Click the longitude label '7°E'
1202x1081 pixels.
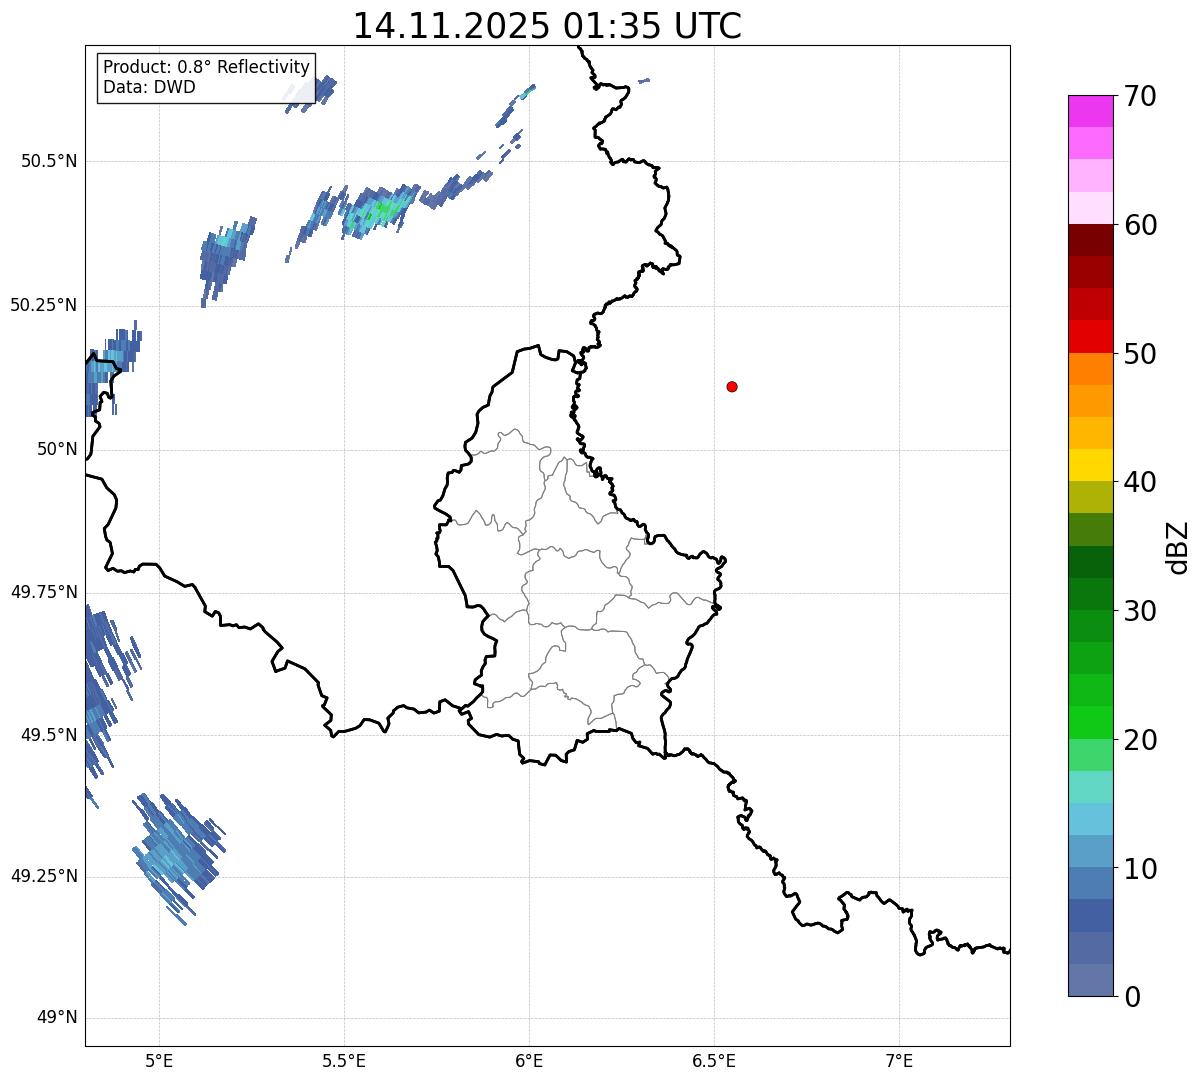click(x=899, y=1061)
